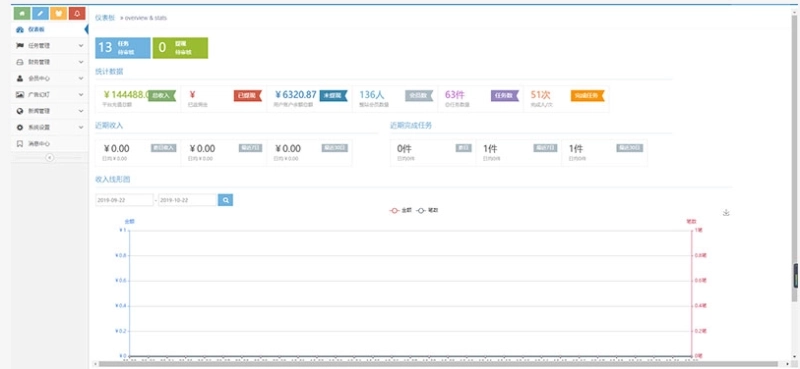Click the 51次 completion count
The width and height of the screenshot is (800, 369).
[x=541, y=94]
